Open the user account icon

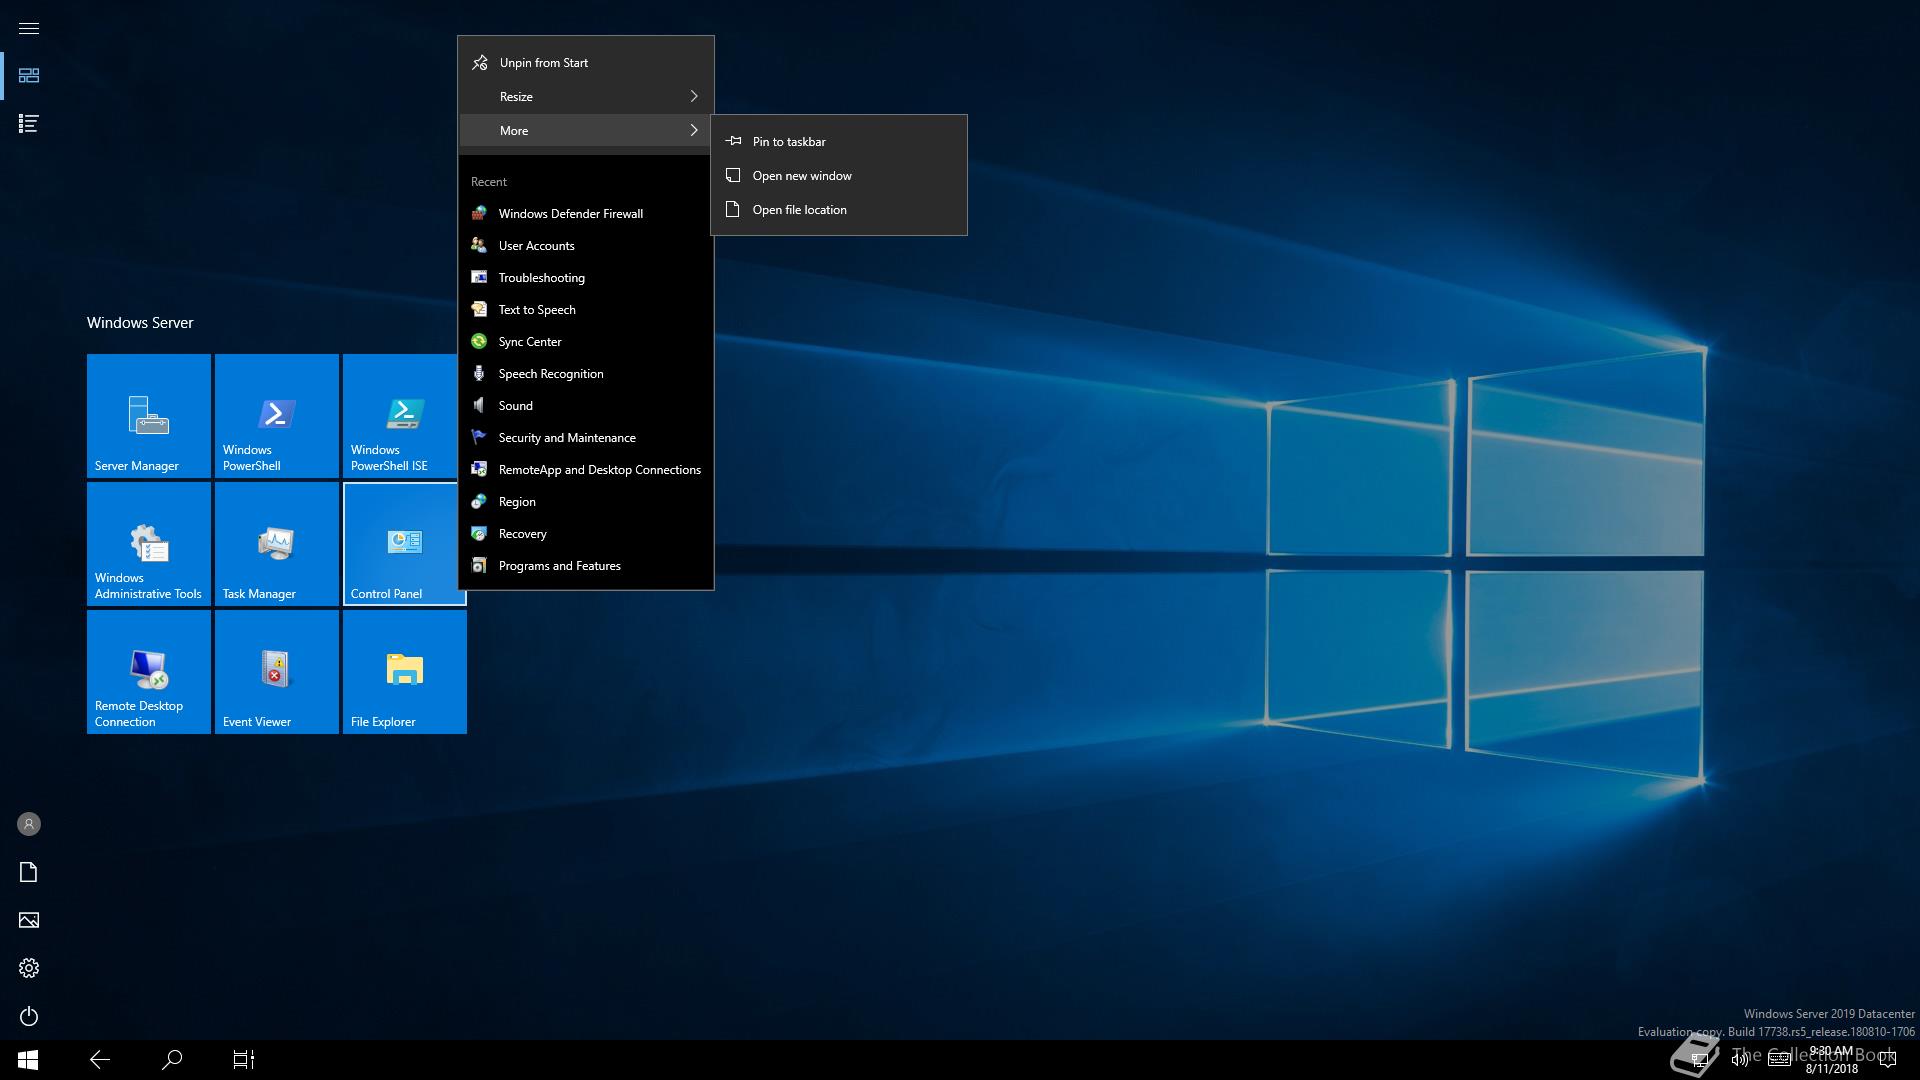29,824
